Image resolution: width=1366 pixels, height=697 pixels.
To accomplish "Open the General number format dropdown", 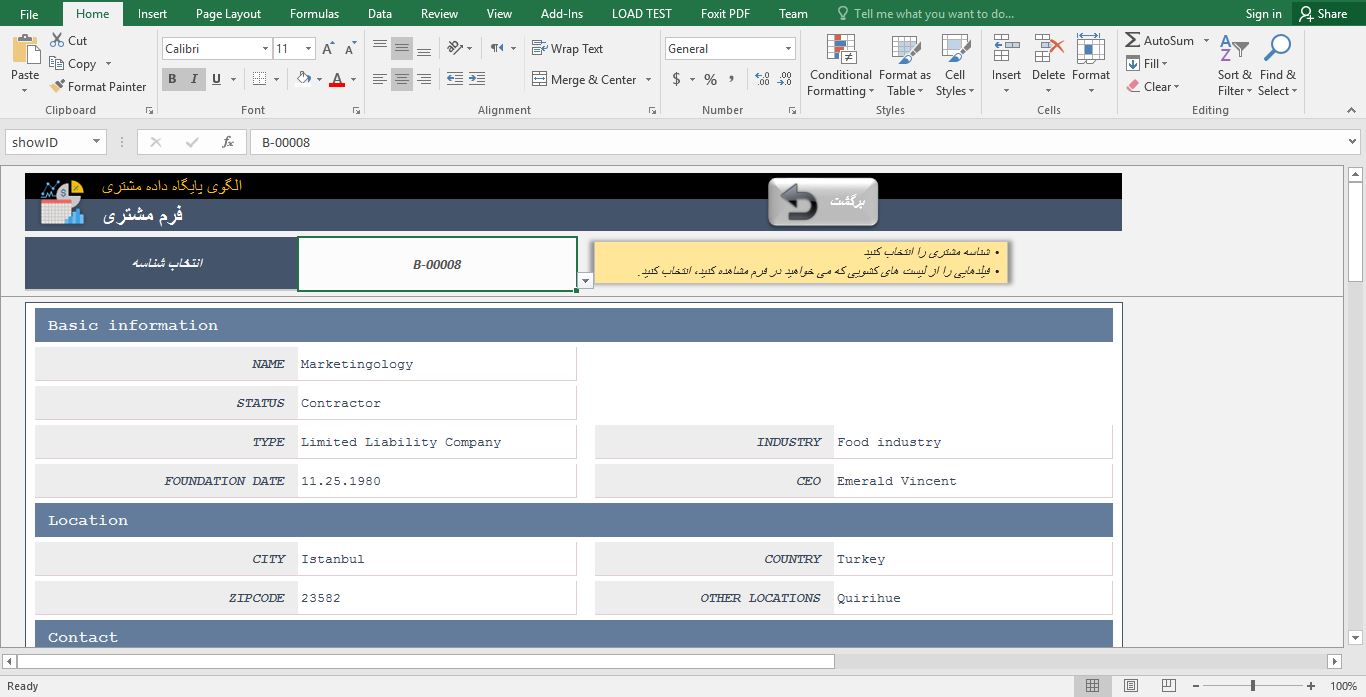I will [x=788, y=49].
